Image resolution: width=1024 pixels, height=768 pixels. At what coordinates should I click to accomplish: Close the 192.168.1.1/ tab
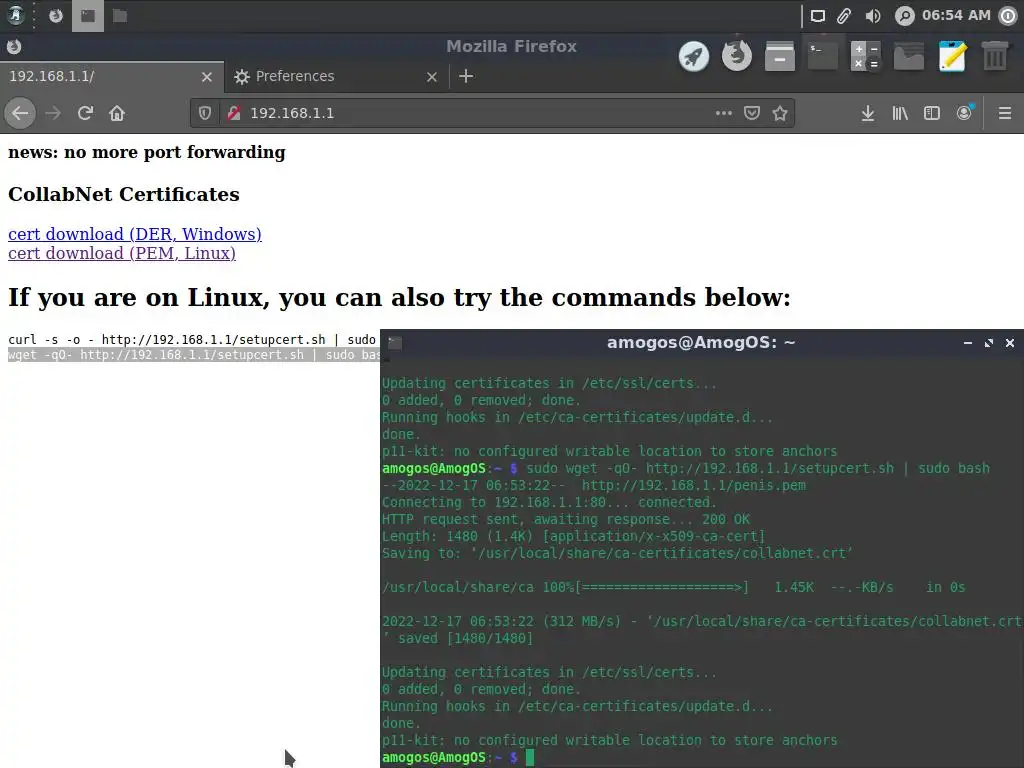coord(207,77)
